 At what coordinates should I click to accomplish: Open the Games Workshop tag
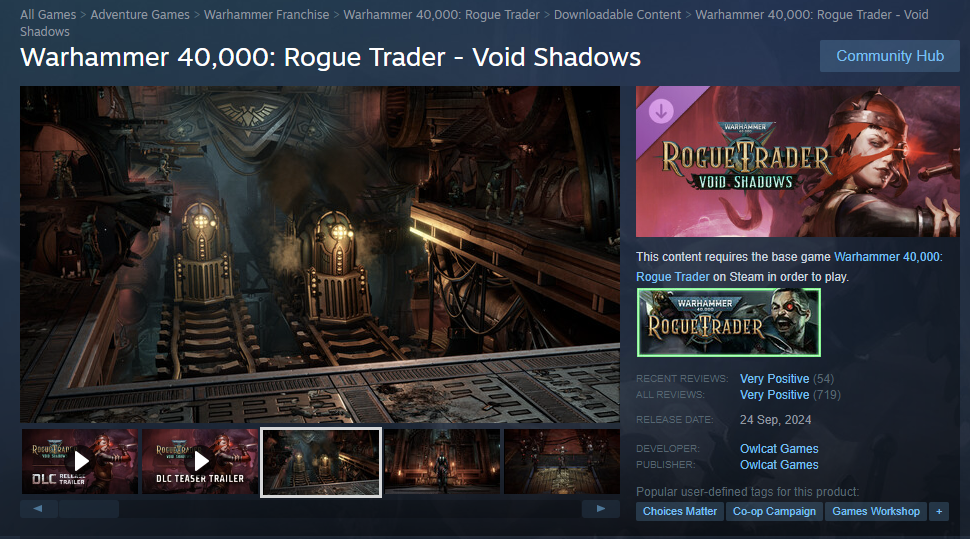tap(875, 511)
